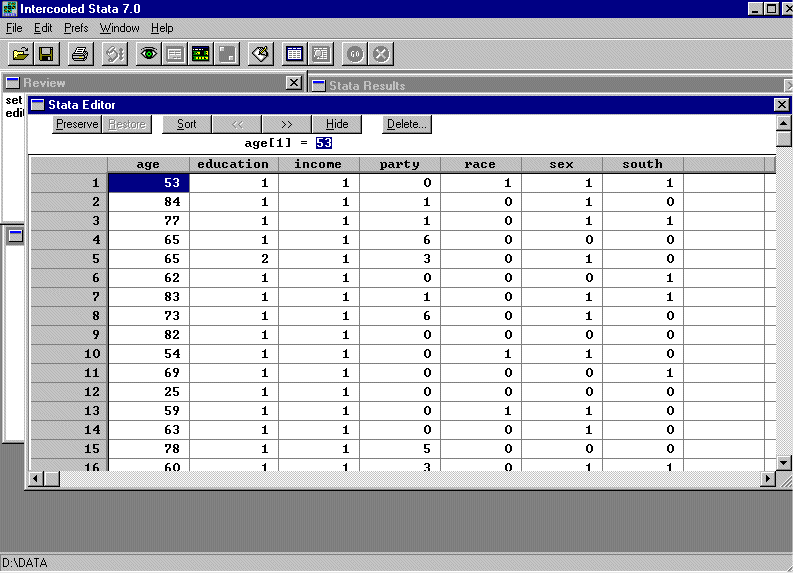Screen dimensions: 793x573
Task: Click the Print results icon
Action: 80,54
